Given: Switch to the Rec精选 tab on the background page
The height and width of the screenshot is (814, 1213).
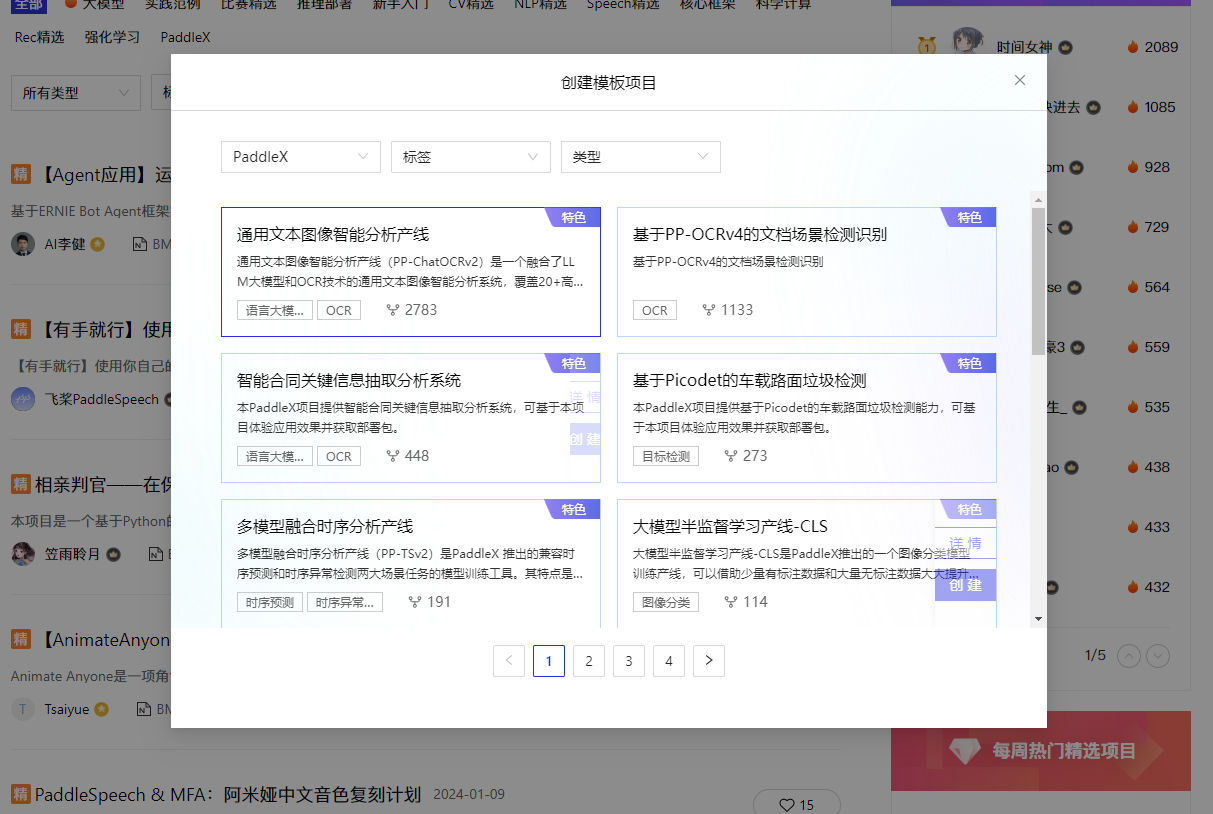Looking at the screenshot, I should 39,37.
